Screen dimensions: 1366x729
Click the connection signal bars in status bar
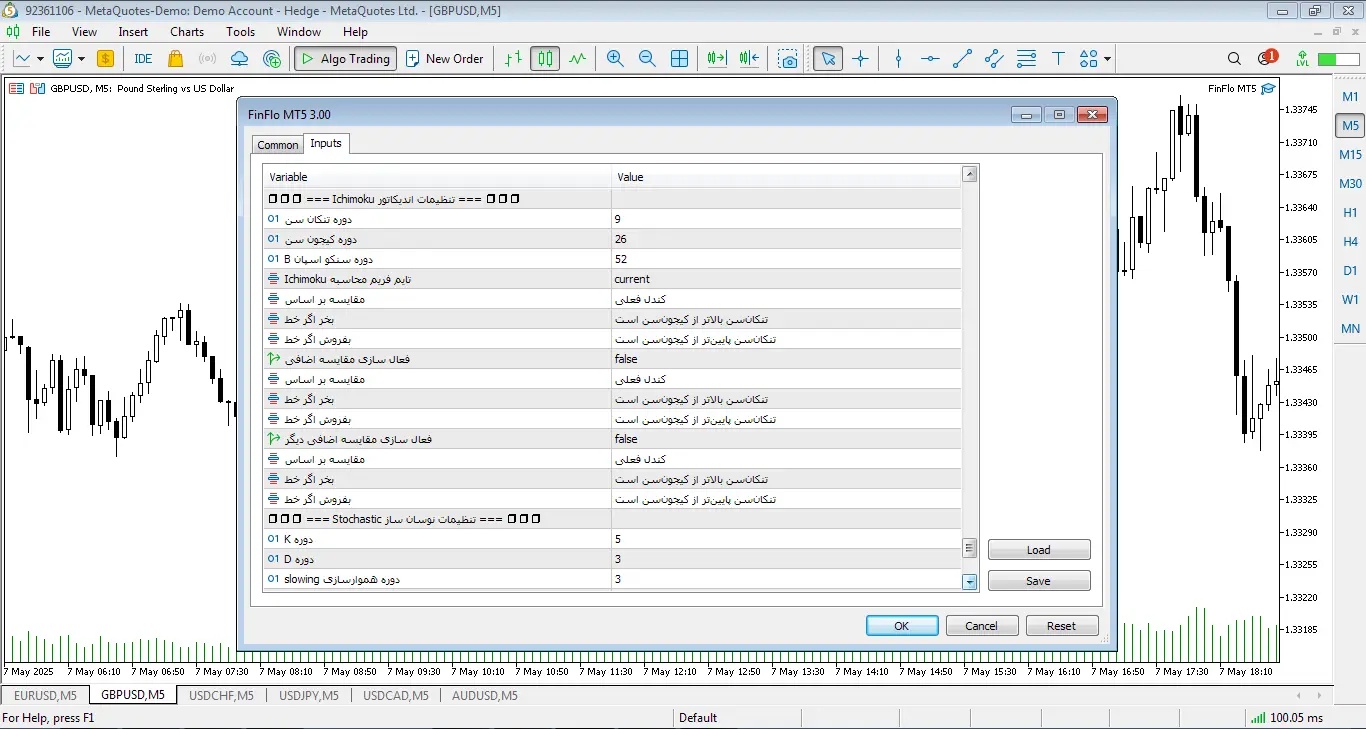click(x=1257, y=717)
